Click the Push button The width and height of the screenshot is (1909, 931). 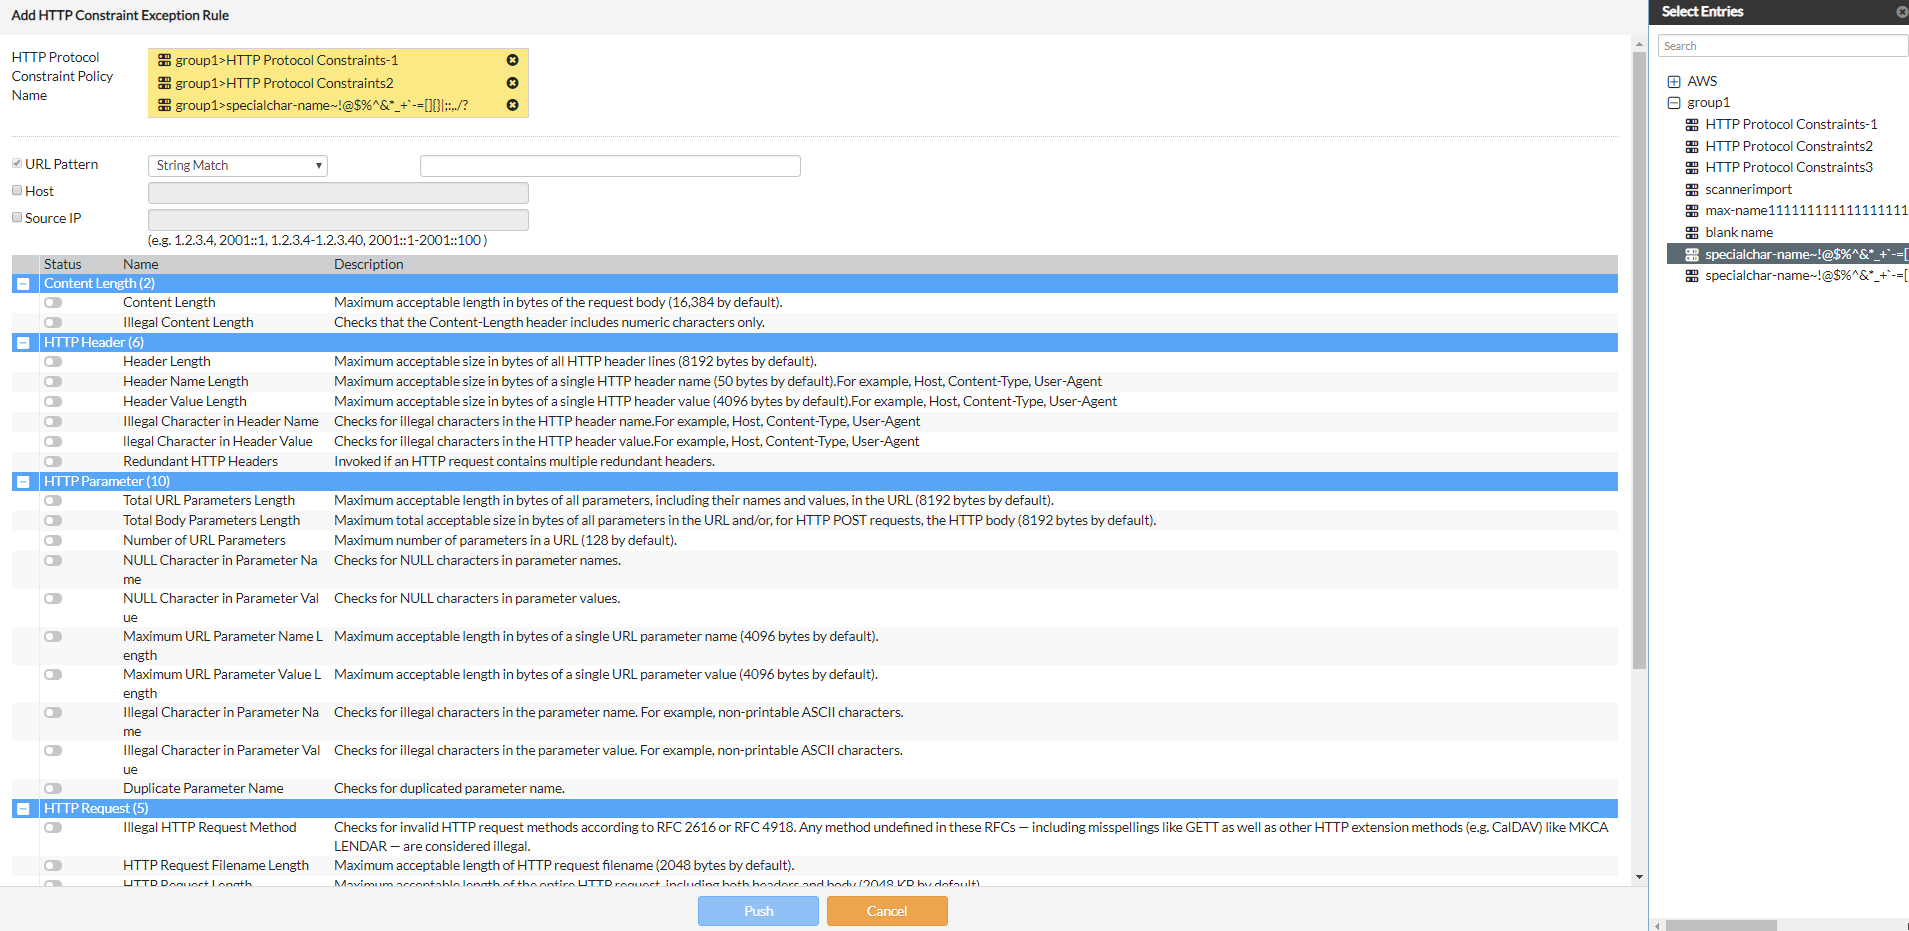[757, 910]
